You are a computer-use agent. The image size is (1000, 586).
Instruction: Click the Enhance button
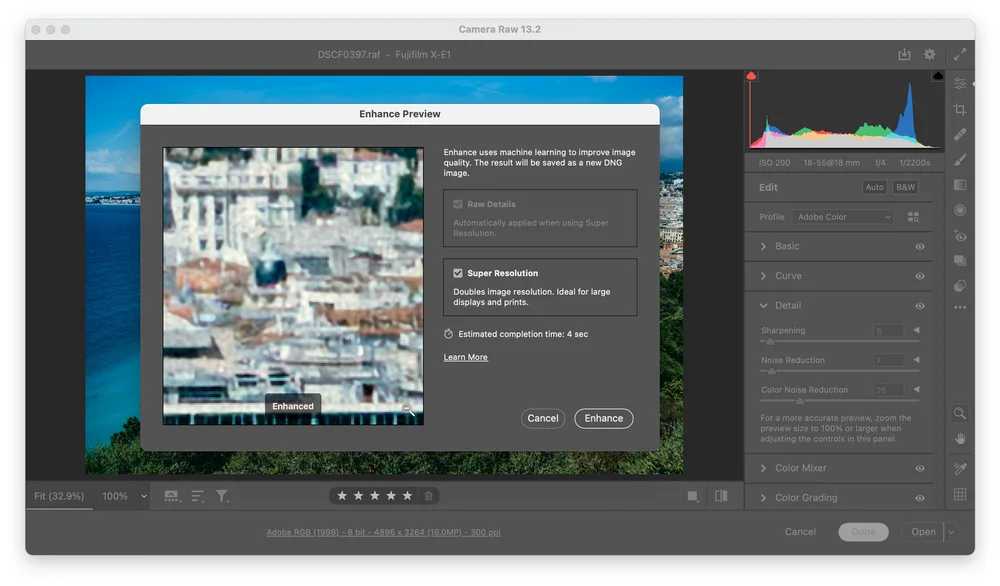tap(603, 418)
